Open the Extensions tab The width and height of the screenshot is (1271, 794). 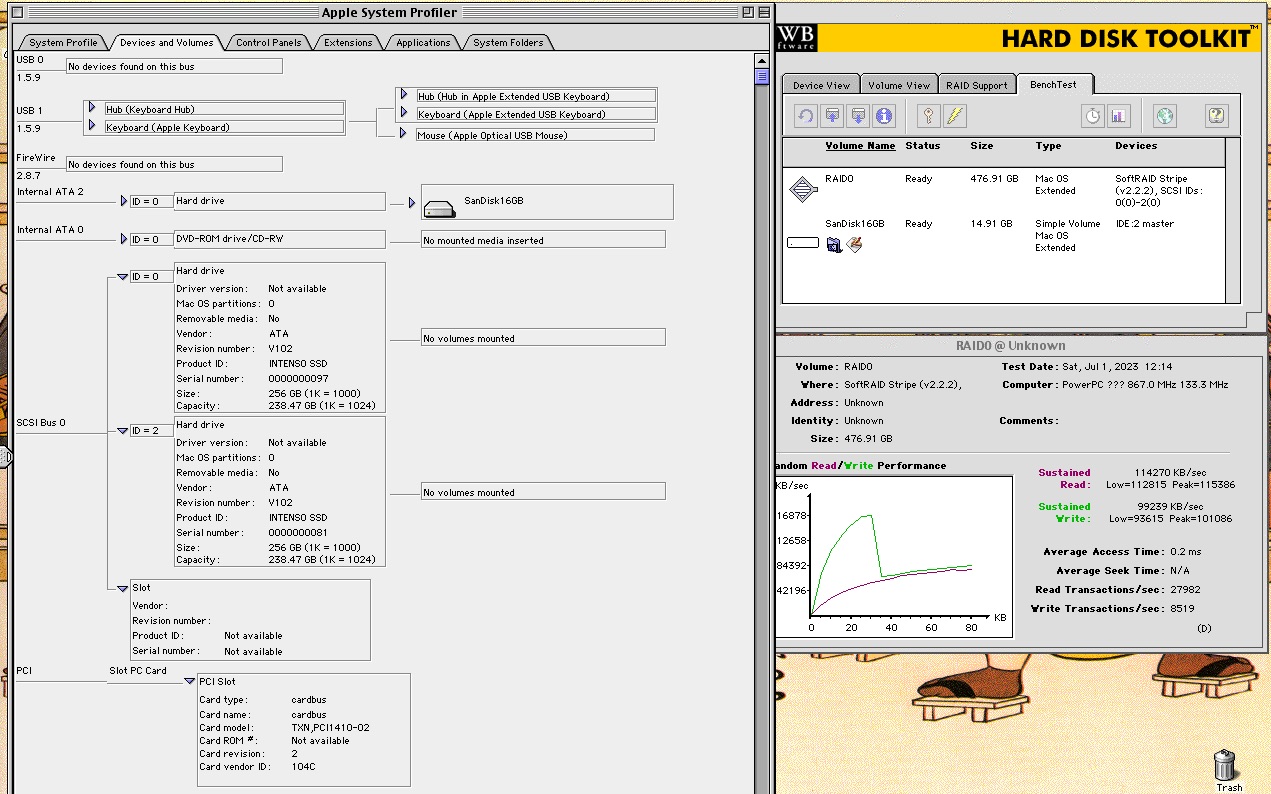point(348,42)
